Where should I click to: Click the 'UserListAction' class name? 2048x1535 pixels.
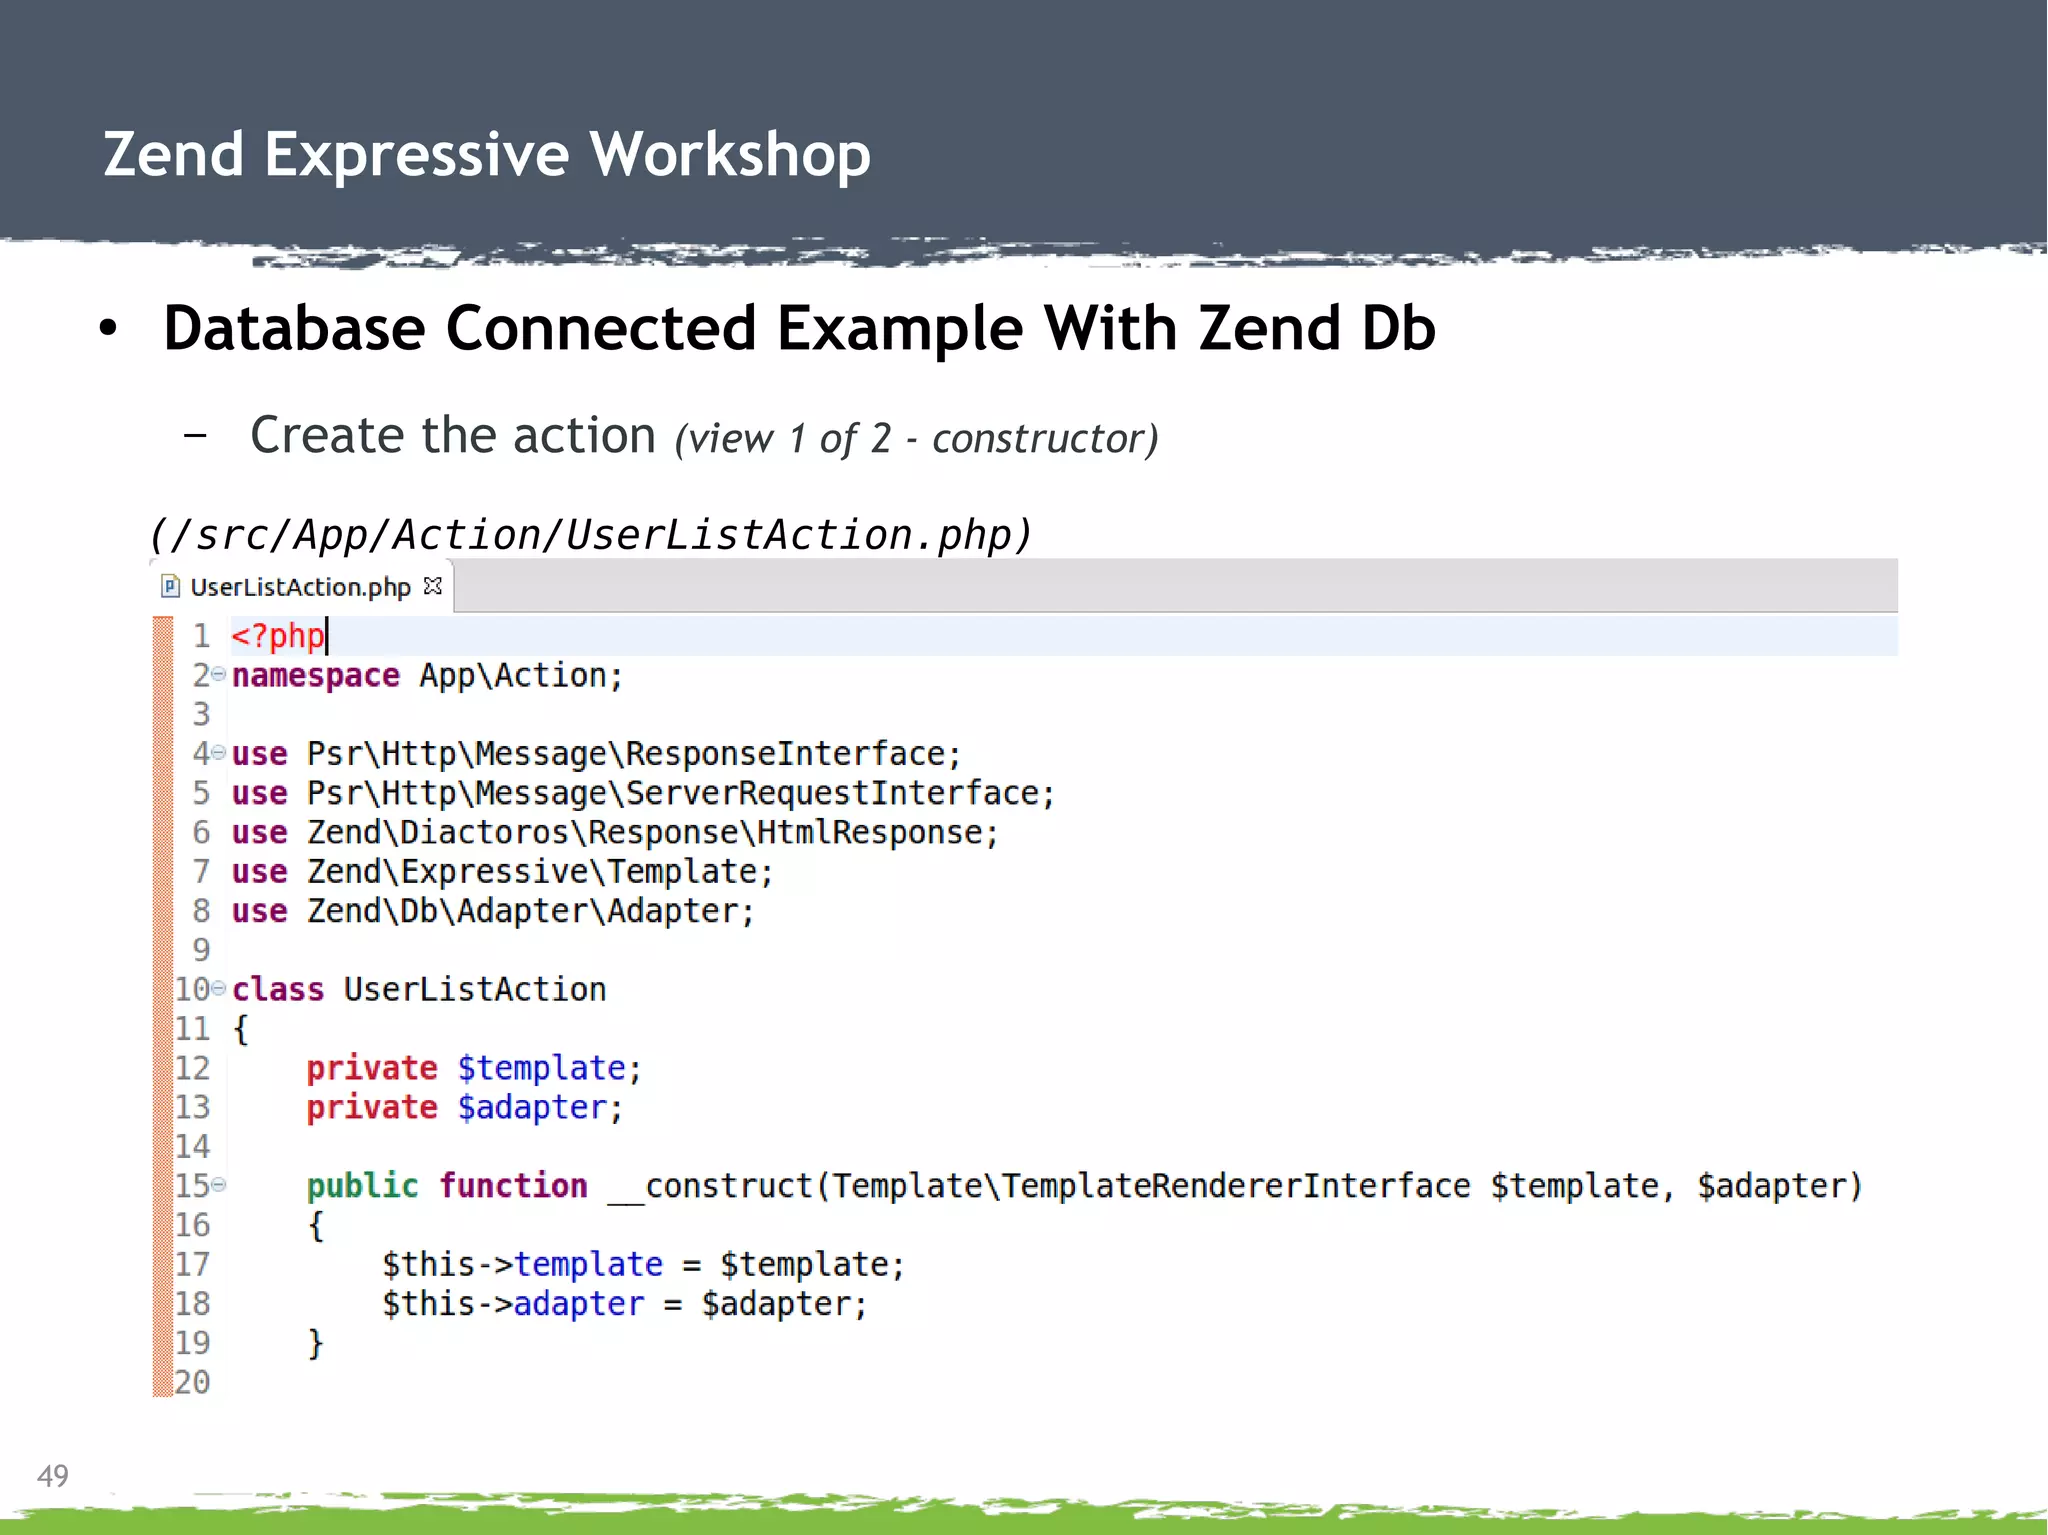click(475, 990)
